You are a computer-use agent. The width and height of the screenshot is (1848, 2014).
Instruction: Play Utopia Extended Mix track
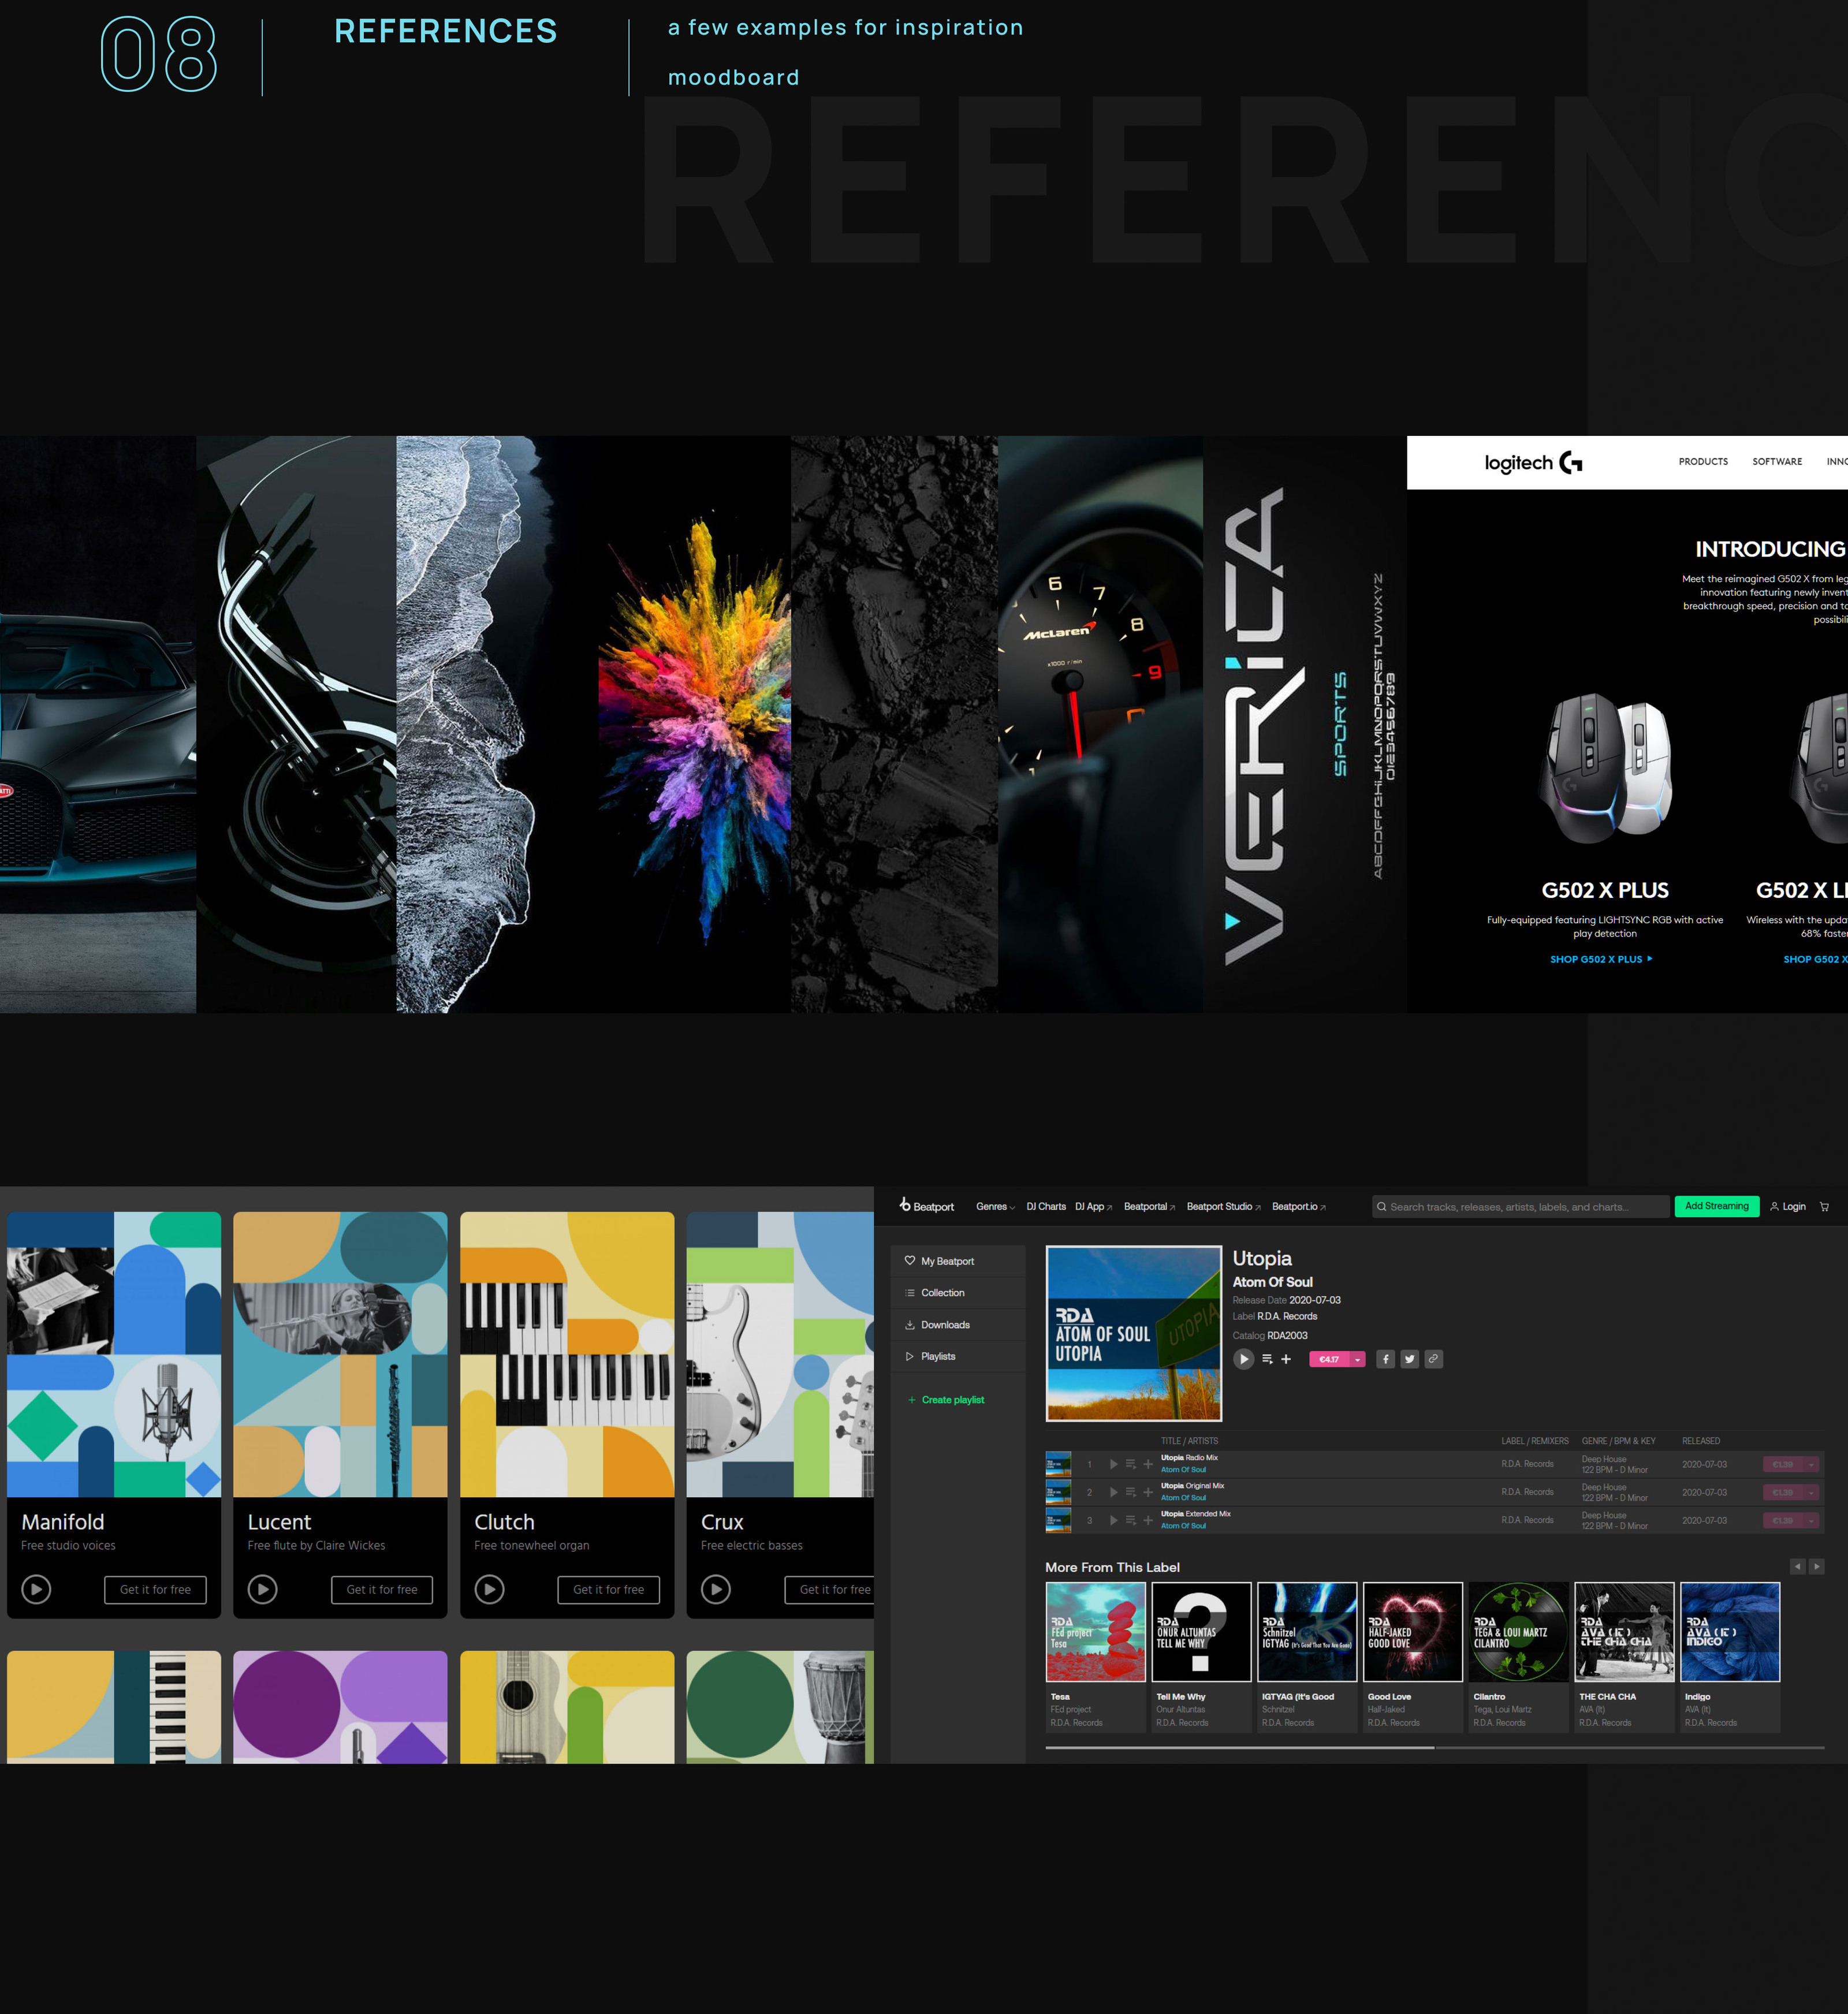click(1113, 1520)
